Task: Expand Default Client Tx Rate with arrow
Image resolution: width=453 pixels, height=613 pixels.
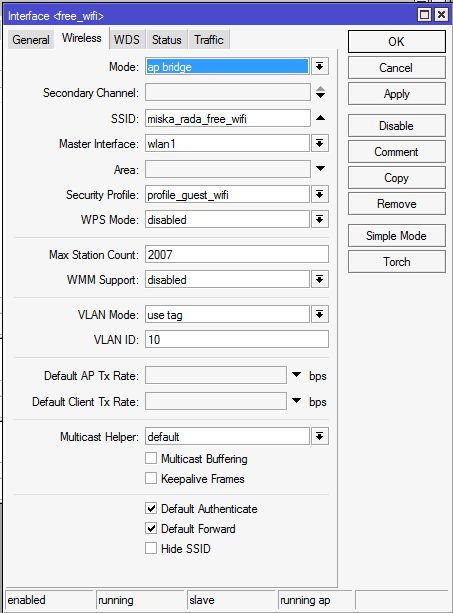Action: 297,401
